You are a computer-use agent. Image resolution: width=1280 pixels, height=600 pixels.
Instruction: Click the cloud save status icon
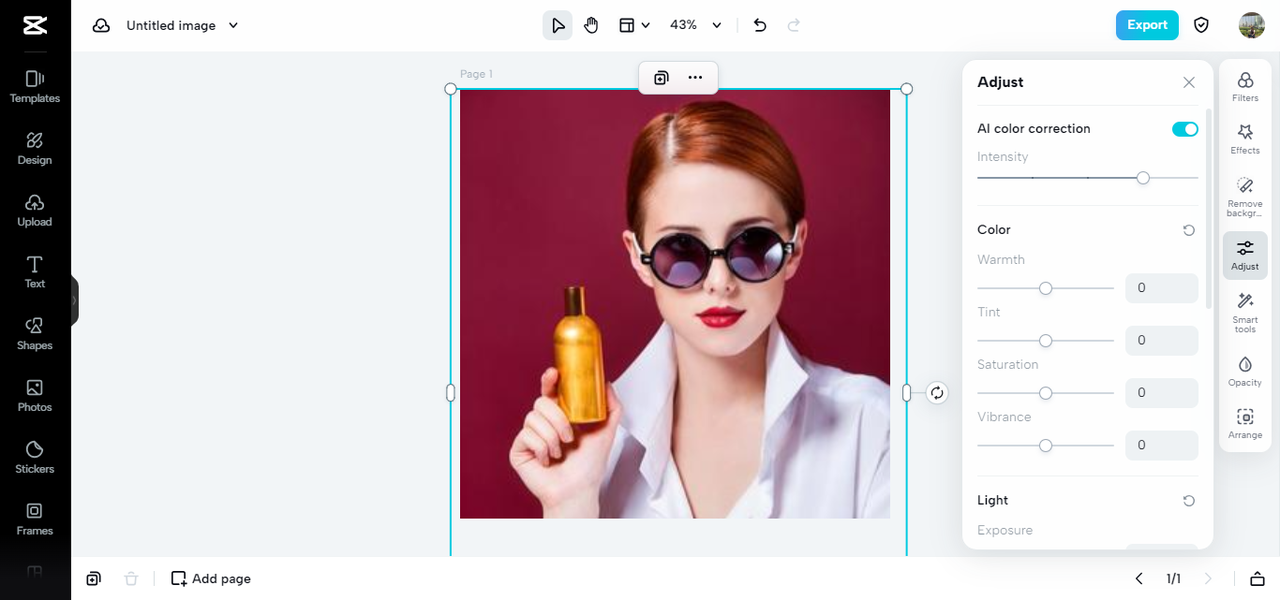point(101,26)
